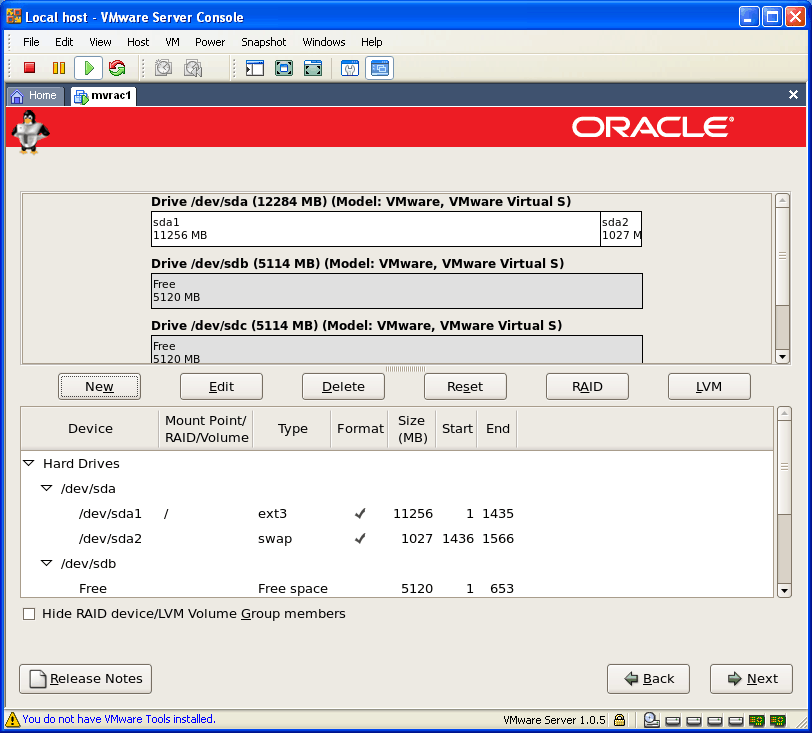Toggle Hide RAID device/LVM Volume Group members
The image size is (812, 733).
tap(29, 614)
